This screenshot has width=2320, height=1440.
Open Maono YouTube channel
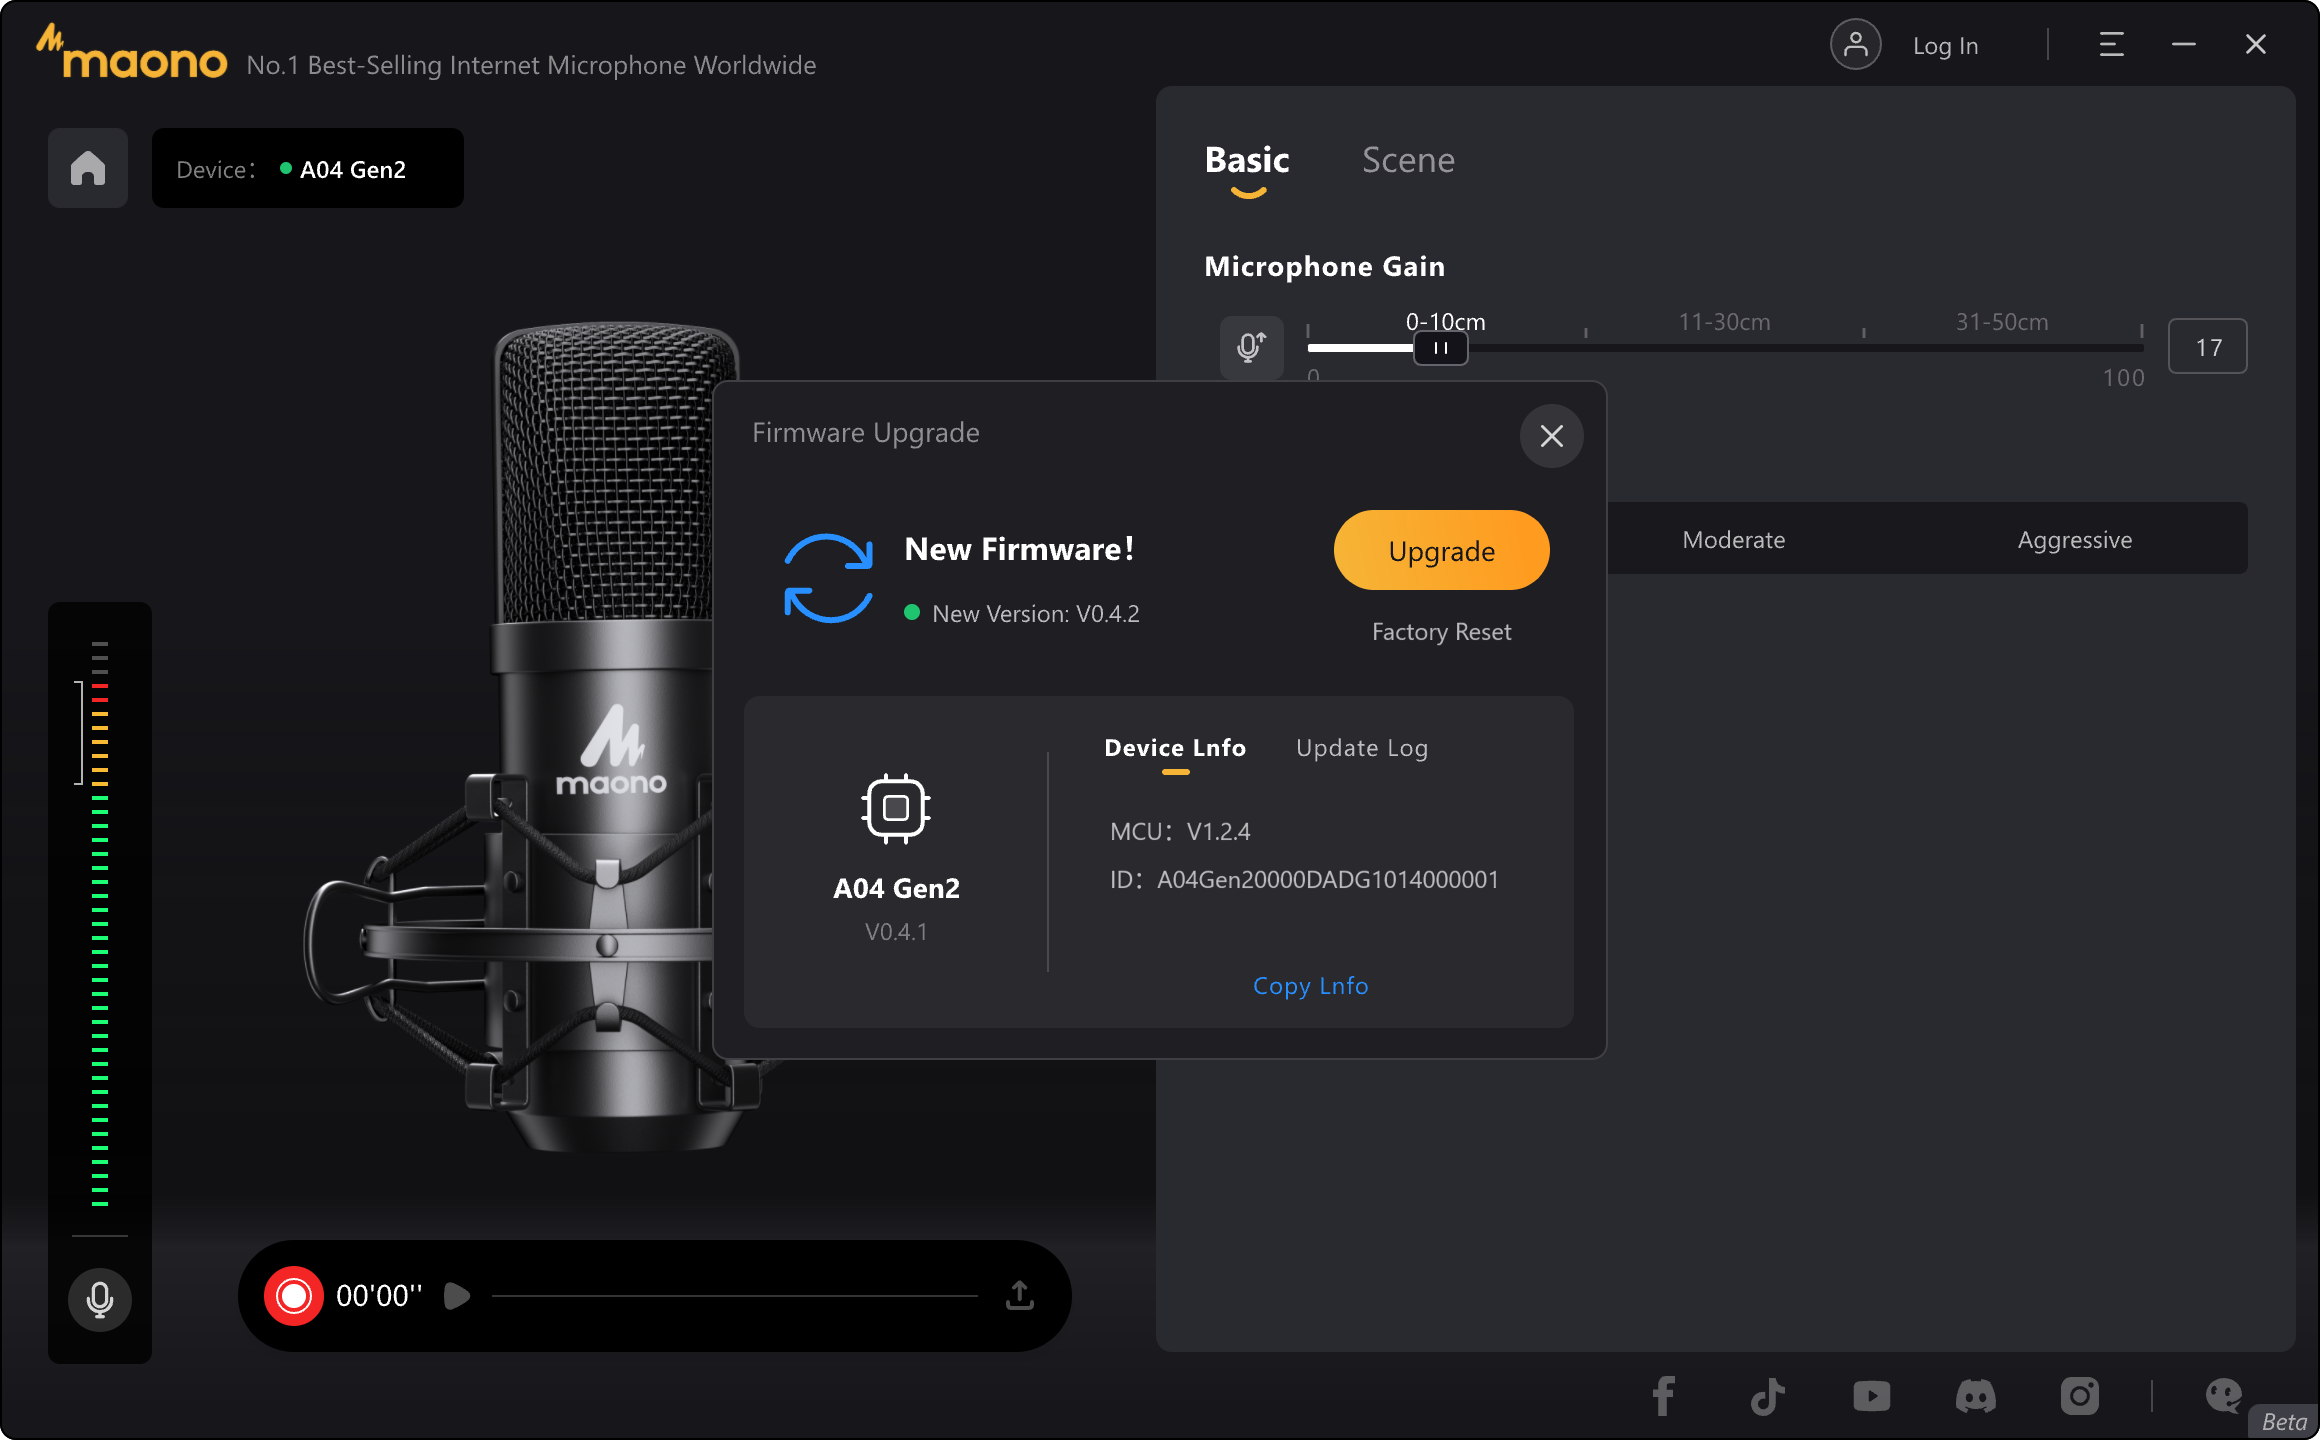(x=1871, y=1396)
